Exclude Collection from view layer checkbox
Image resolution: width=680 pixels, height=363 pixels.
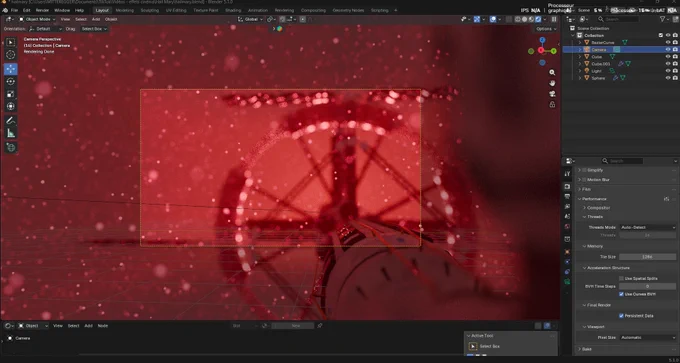click(x=661, y=35)
